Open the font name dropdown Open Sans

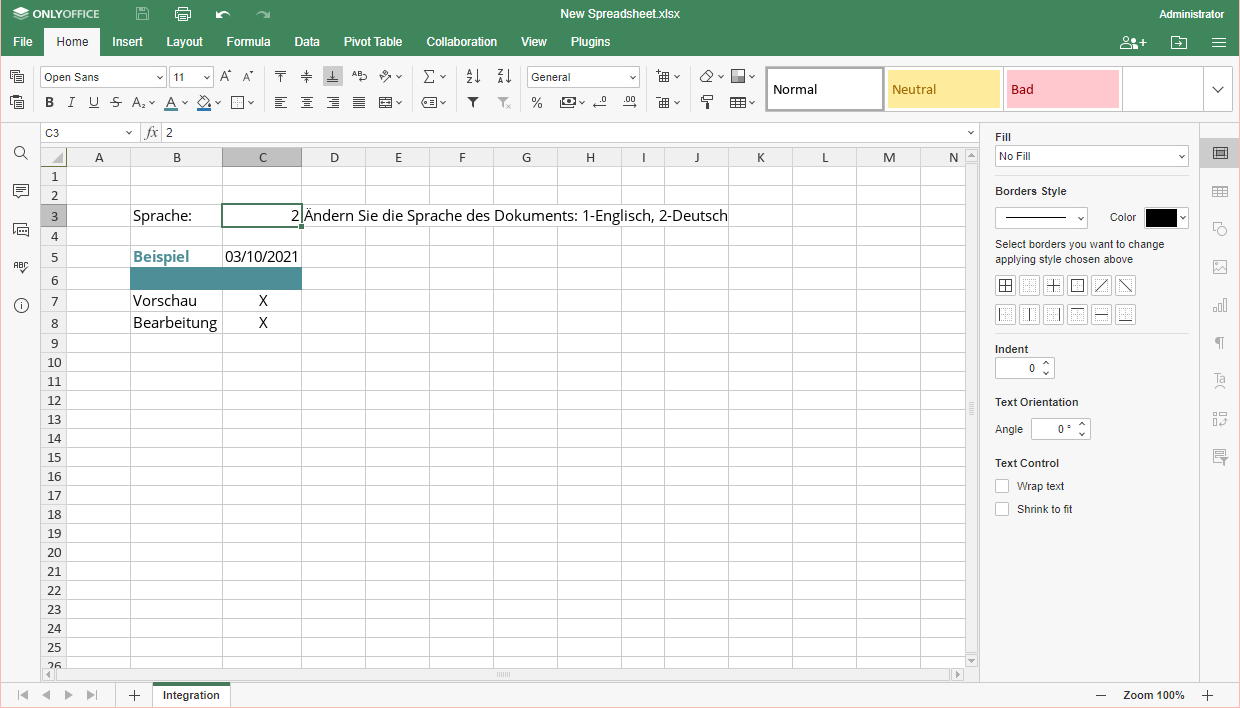click(103, 77)
